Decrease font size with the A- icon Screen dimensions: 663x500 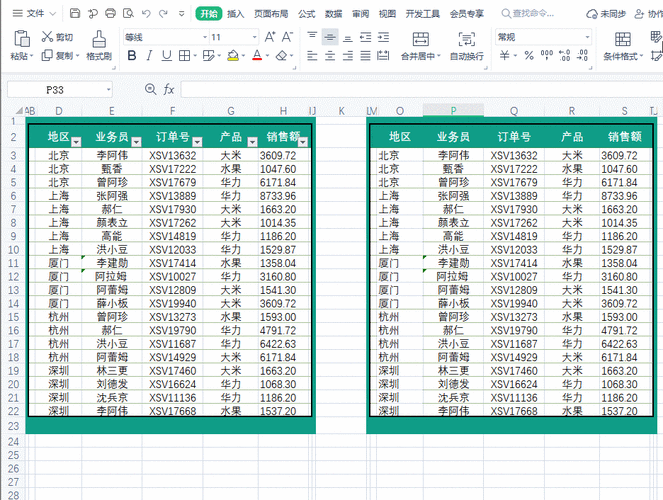pyautogui.click(x=287, y=37)
